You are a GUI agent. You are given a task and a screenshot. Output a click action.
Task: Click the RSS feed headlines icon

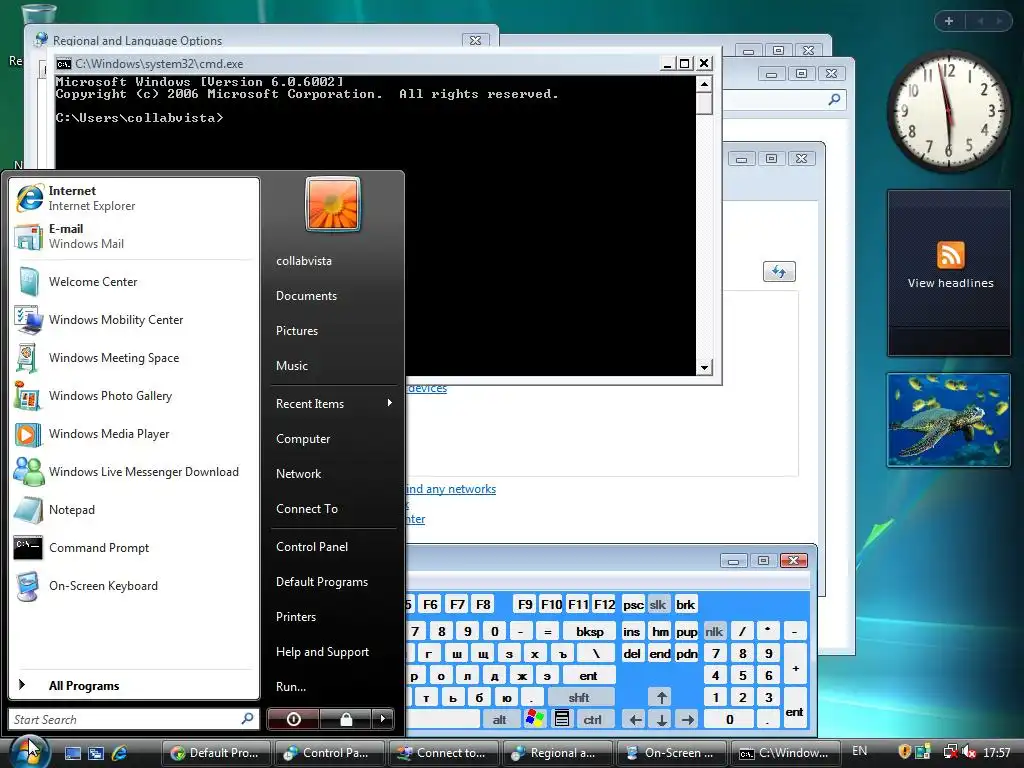950,255
